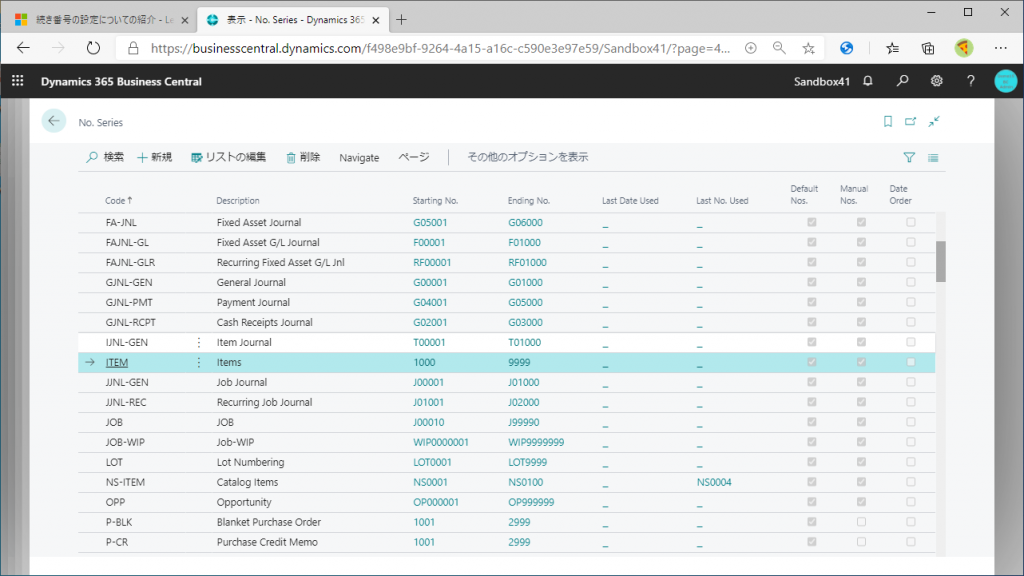
Task: Add this page to favorites star
Action: point(808,48)
